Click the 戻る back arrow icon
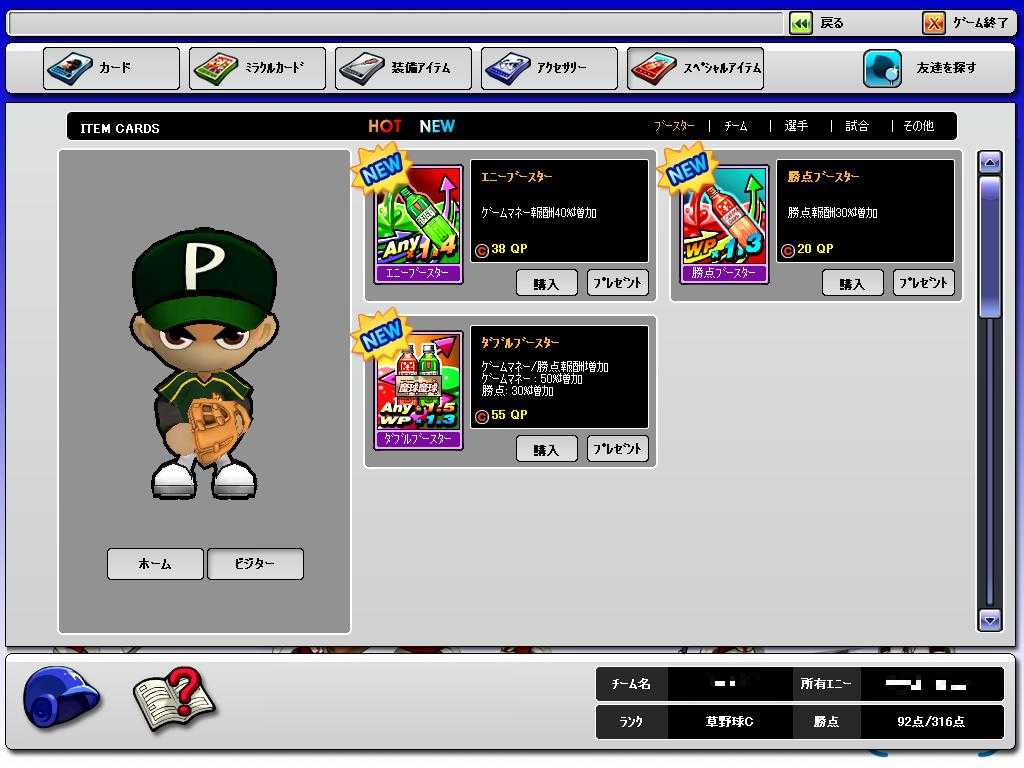 801,24
